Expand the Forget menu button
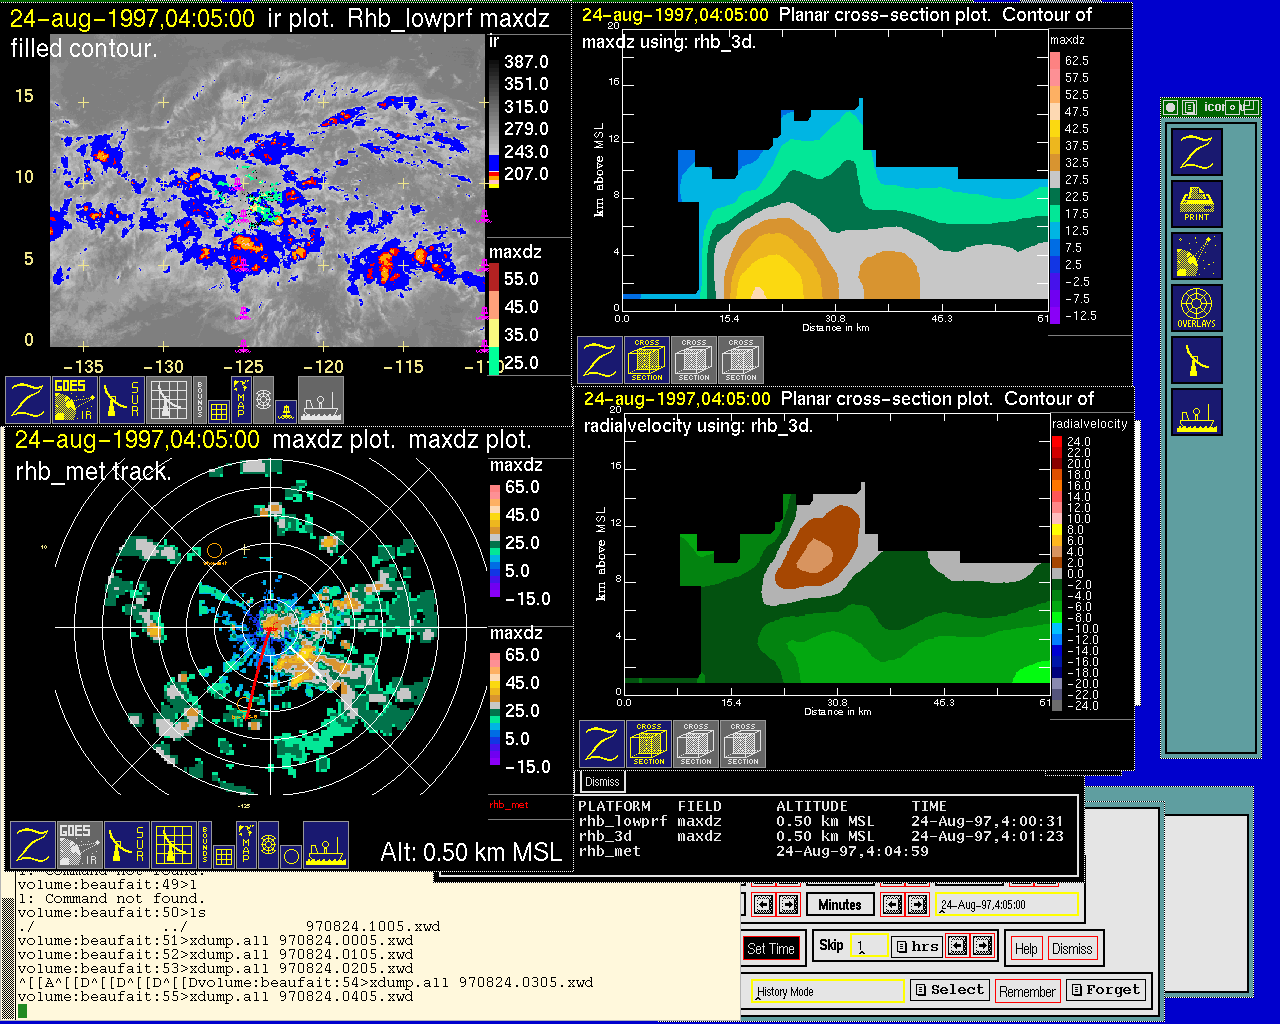1280x1024 pixels. click(1104, 990)
